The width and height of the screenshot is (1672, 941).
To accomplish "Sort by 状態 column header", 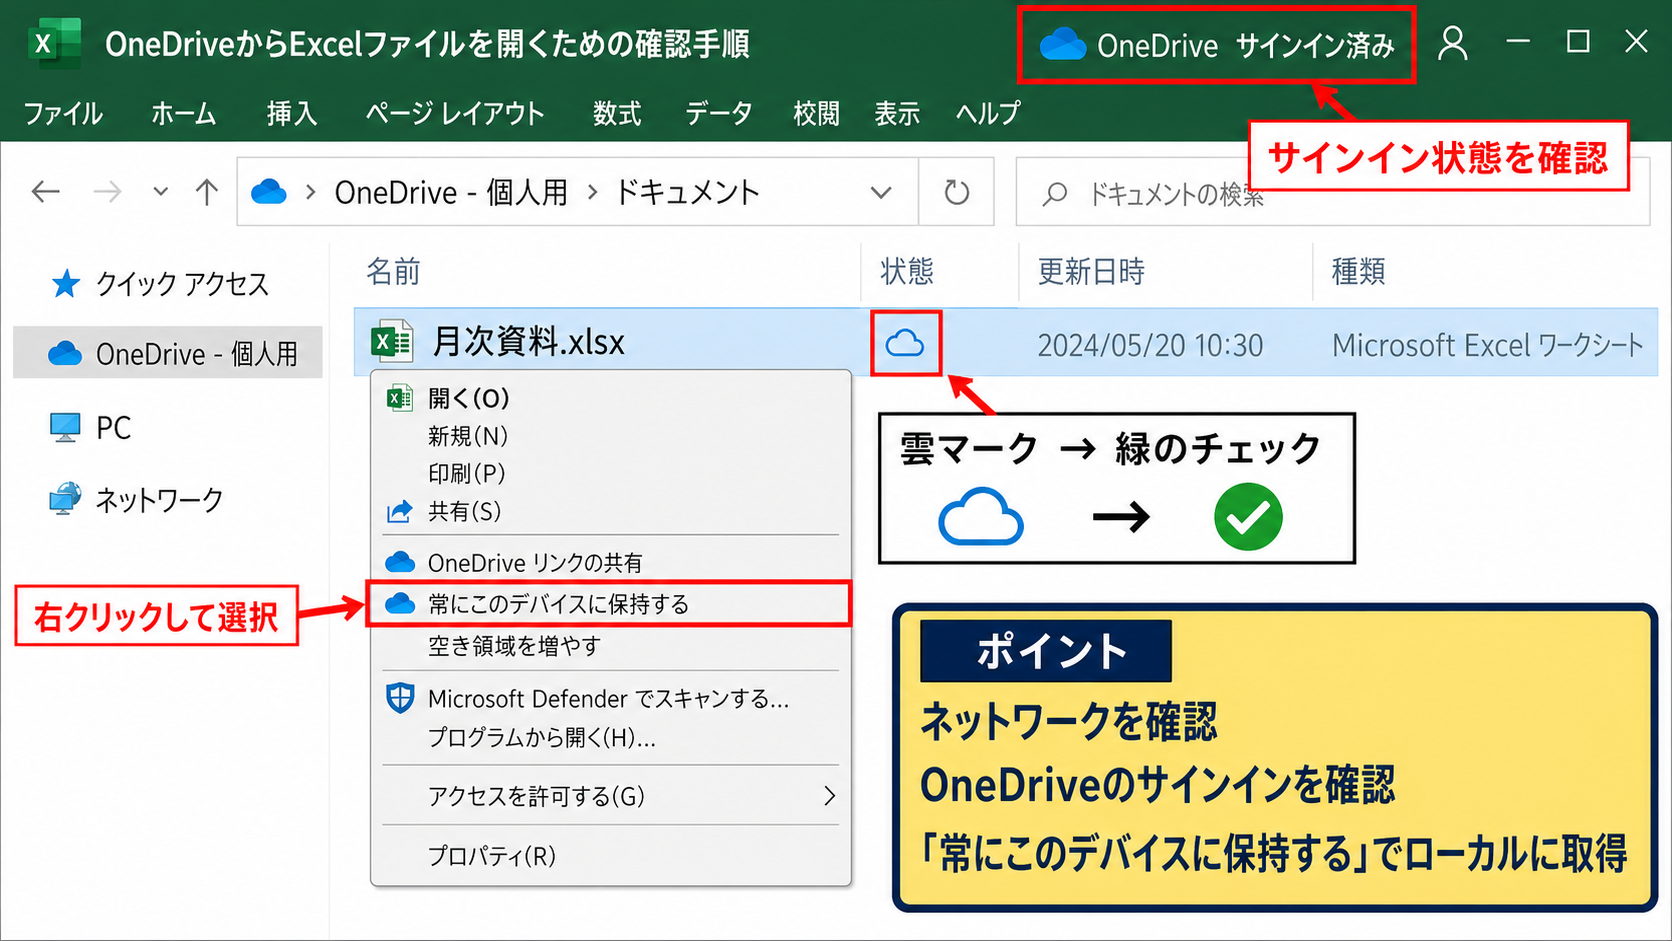I will (907, 271).
